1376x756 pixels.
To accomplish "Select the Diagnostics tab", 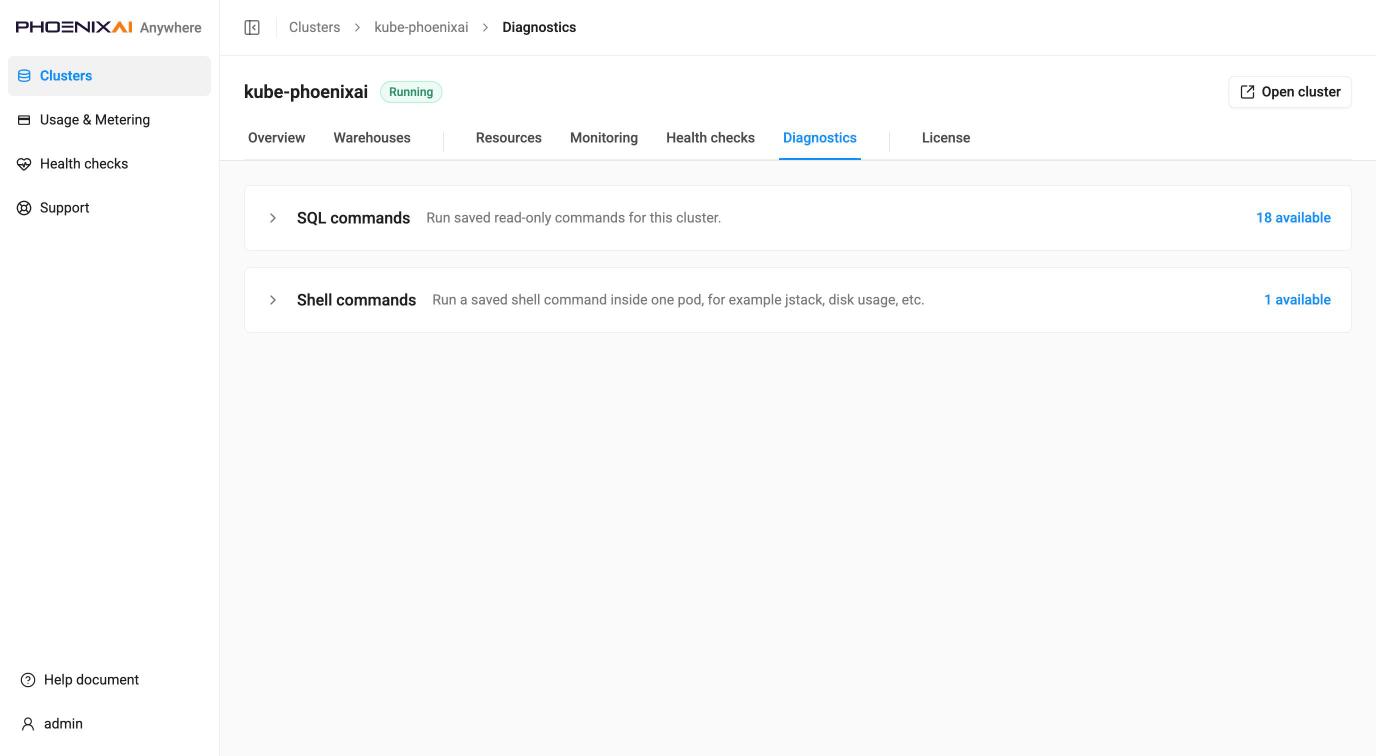I will (x=820, y=138).
